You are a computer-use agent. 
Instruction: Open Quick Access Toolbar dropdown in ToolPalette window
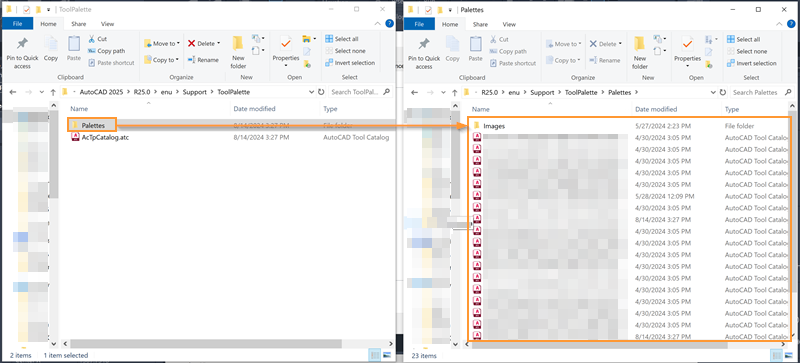click(x=48, y=10)
